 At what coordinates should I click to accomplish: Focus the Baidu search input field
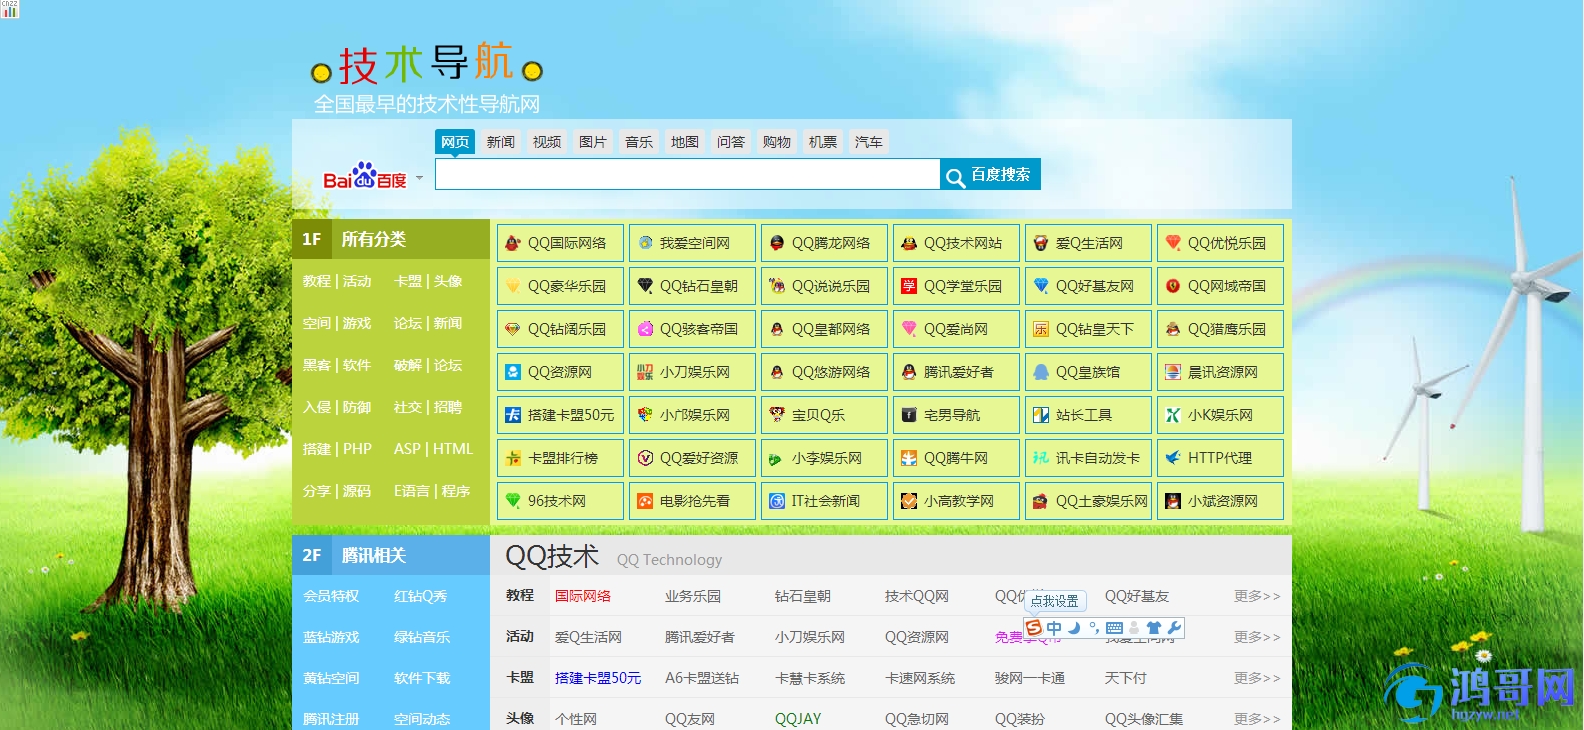click(687, 174)
